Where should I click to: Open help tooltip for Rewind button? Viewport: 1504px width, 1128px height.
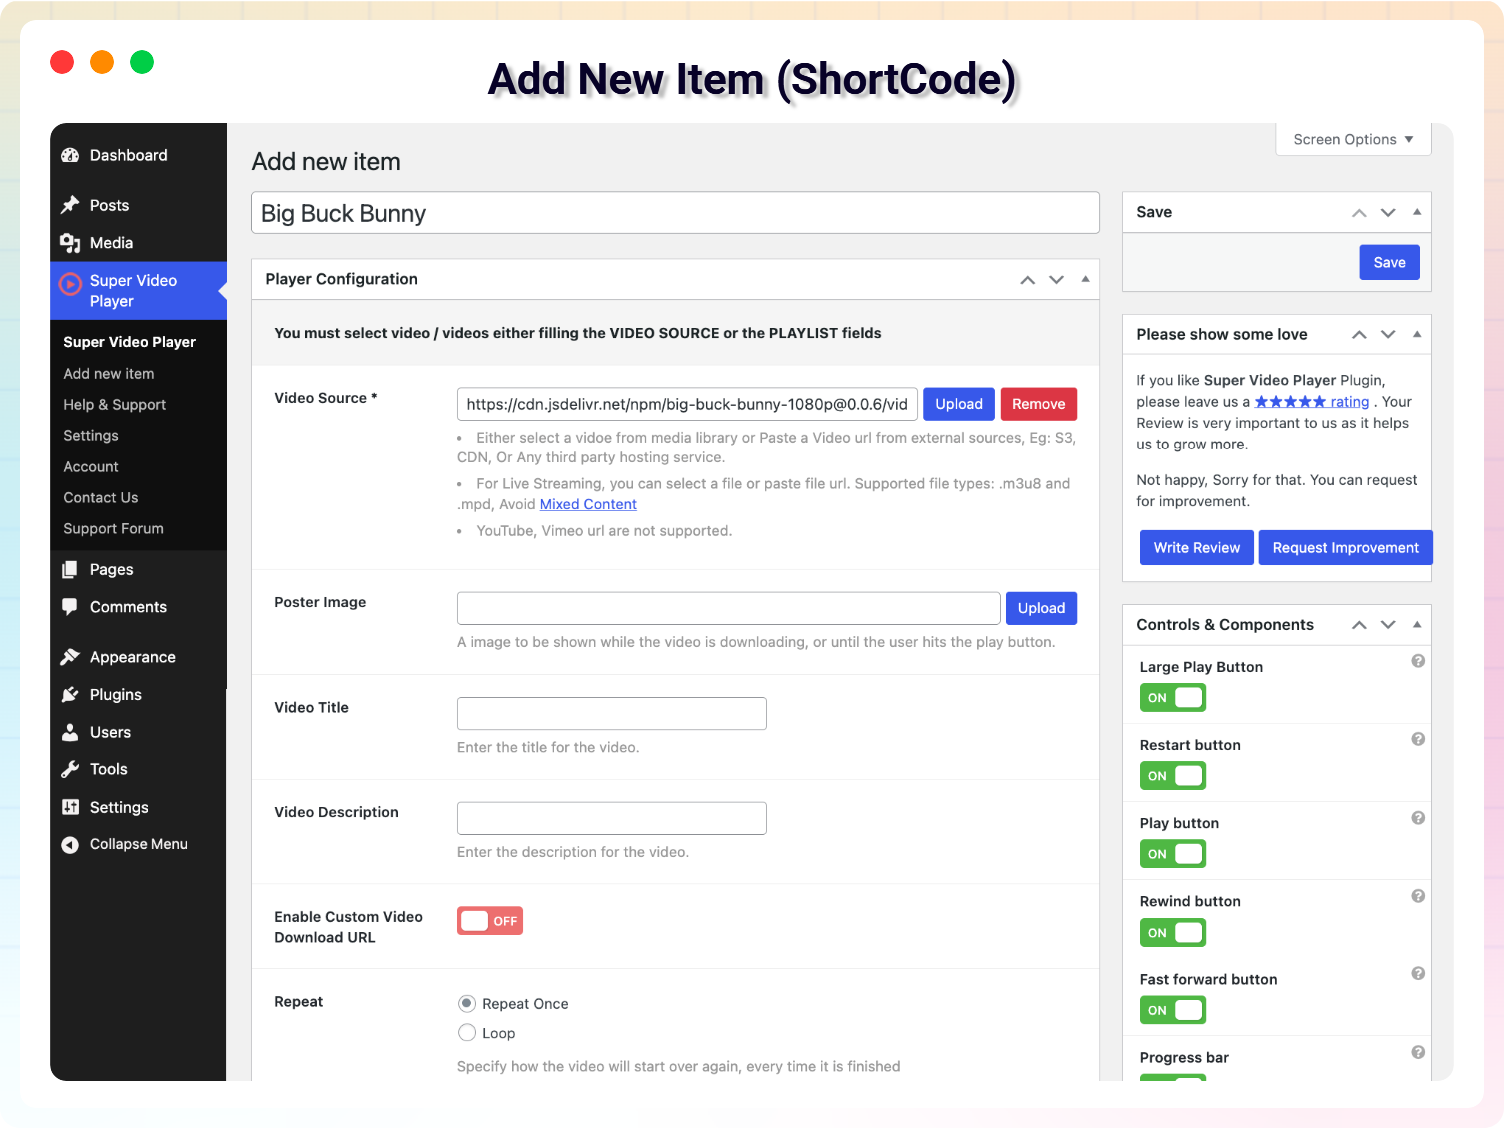click(1418, 896)
